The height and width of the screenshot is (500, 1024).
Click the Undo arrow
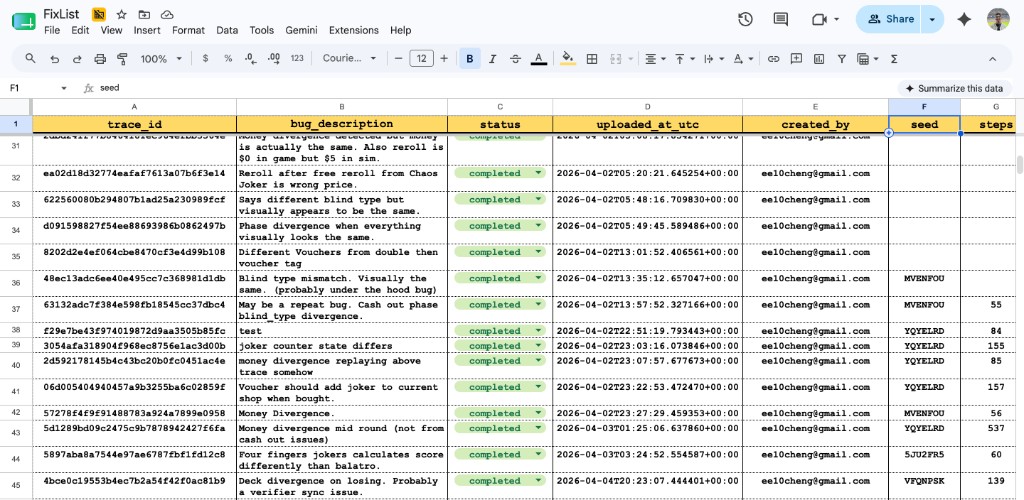[55, 59]
